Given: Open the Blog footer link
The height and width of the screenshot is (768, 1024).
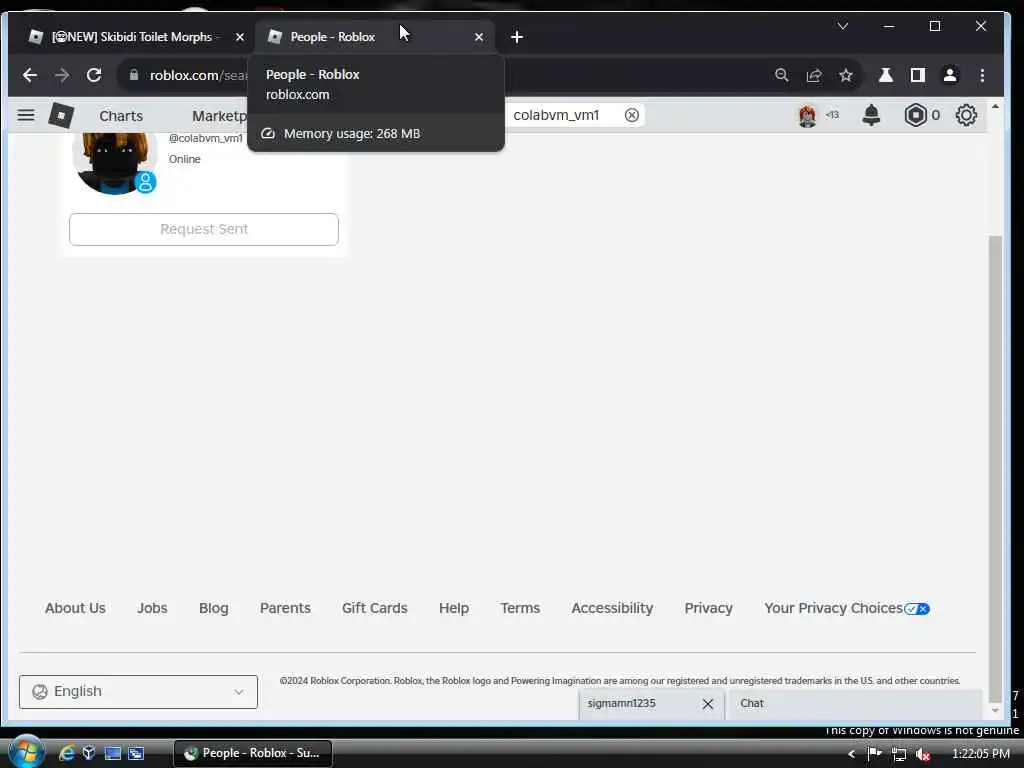Looking at the screenshot, I should pyautogui.click(x=214, y=608).
